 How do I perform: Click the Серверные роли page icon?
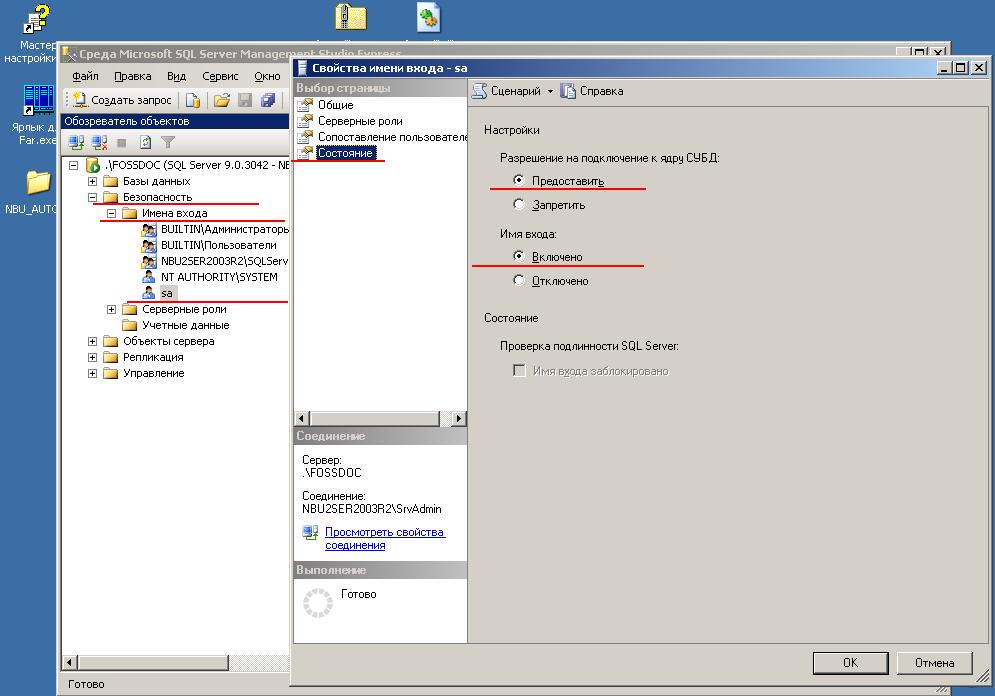click(x=305, y=120)
